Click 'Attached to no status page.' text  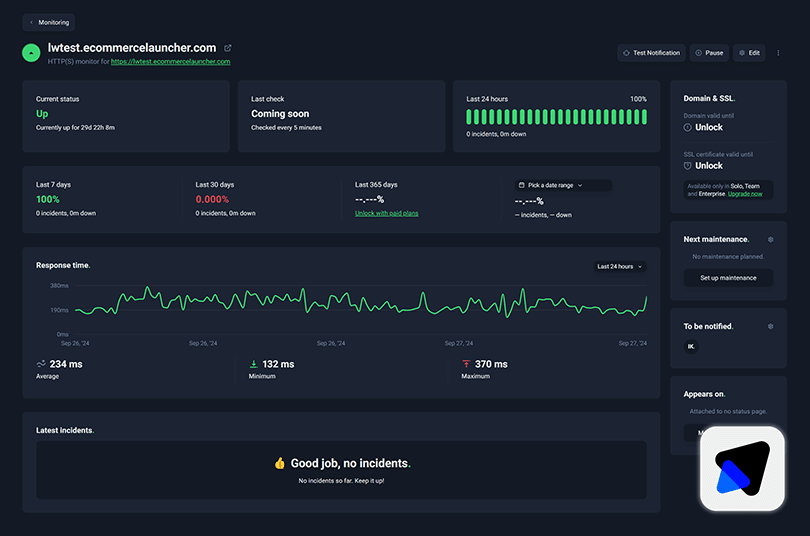728,412
